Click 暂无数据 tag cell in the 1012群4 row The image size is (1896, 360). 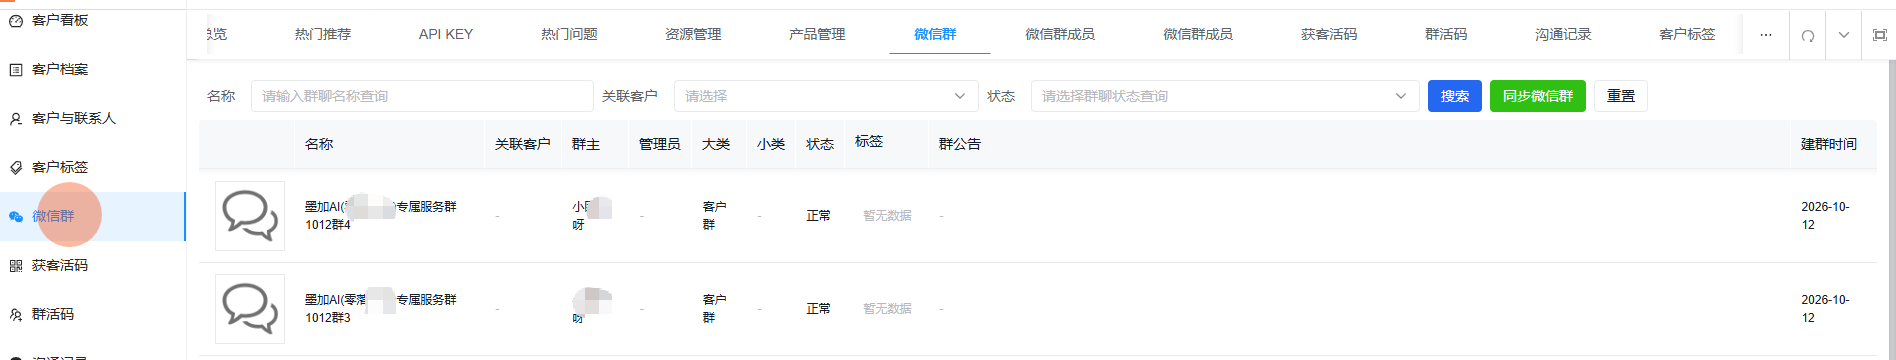(887, 215)
